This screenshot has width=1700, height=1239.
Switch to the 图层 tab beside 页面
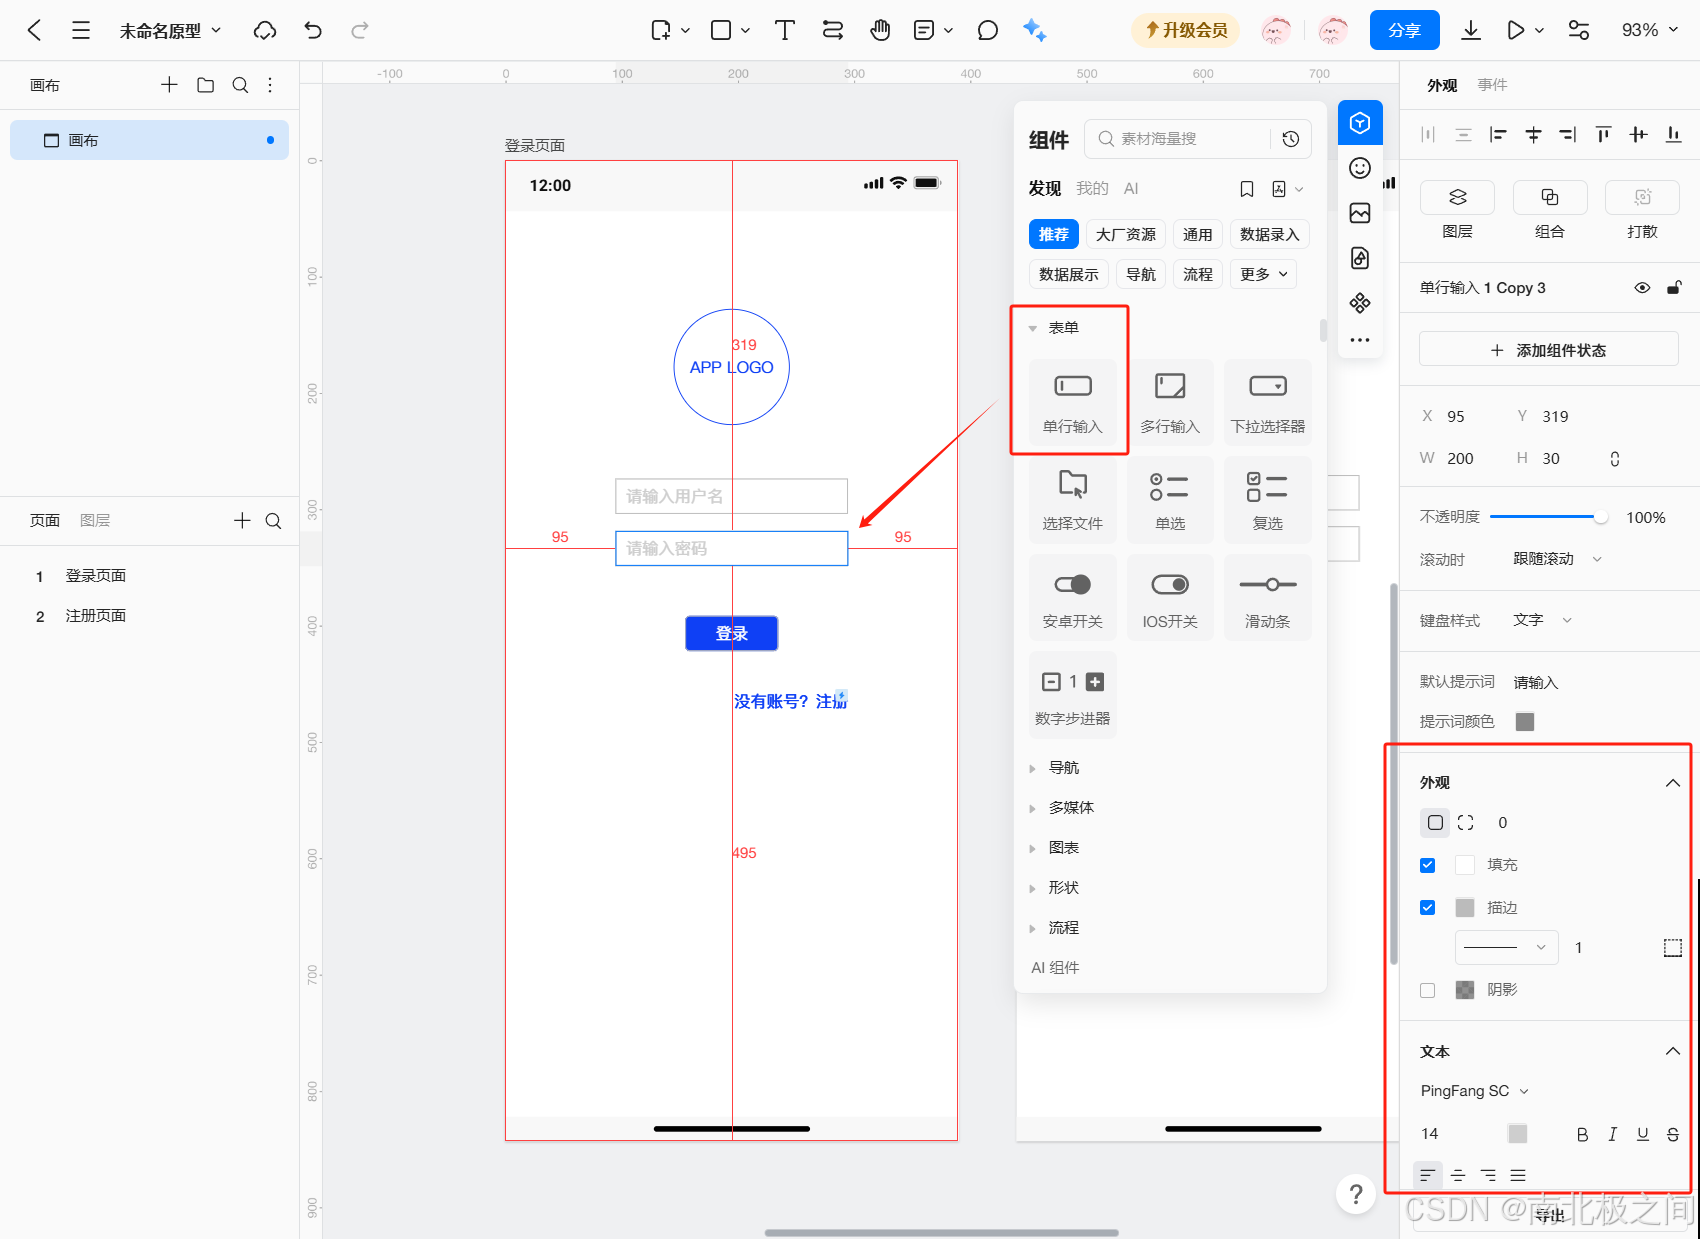point(95,520)
